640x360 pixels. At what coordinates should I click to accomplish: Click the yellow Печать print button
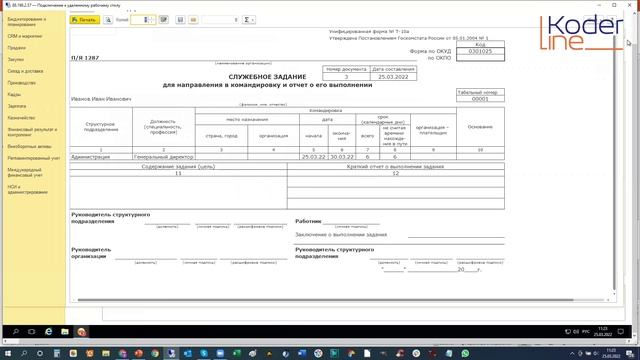84,20
